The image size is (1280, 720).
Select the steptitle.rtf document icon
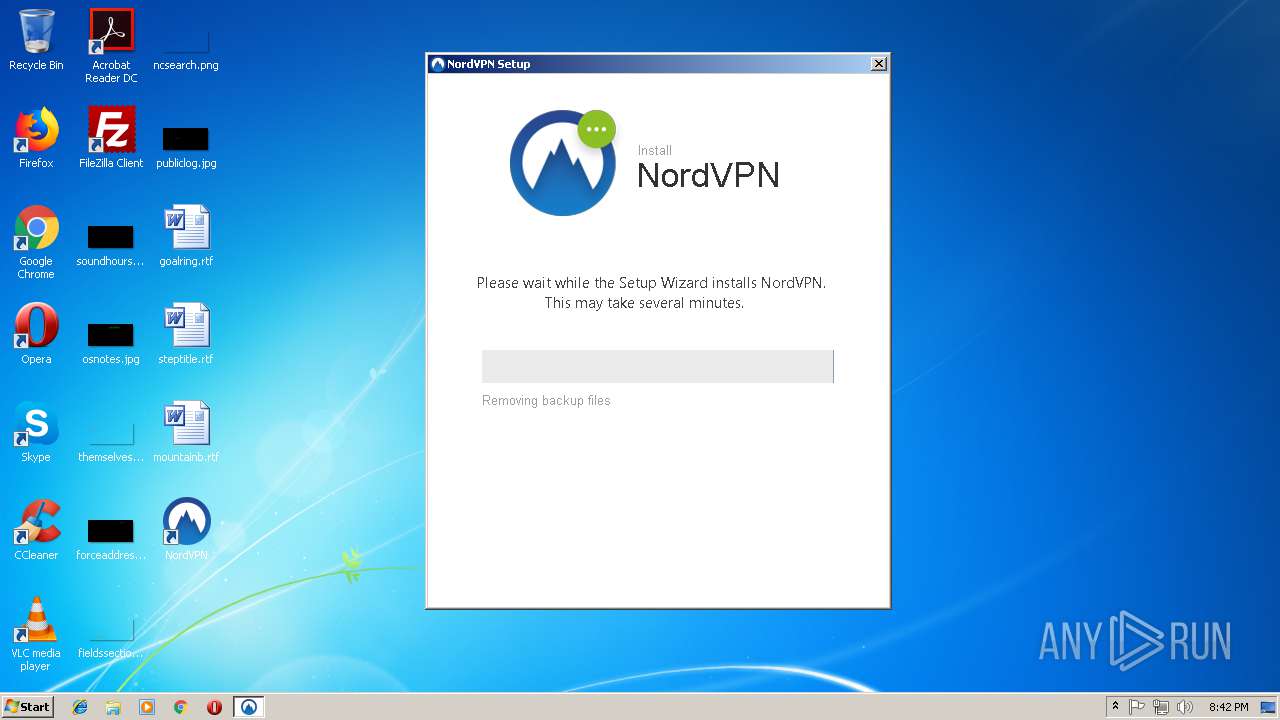(186, 334)
